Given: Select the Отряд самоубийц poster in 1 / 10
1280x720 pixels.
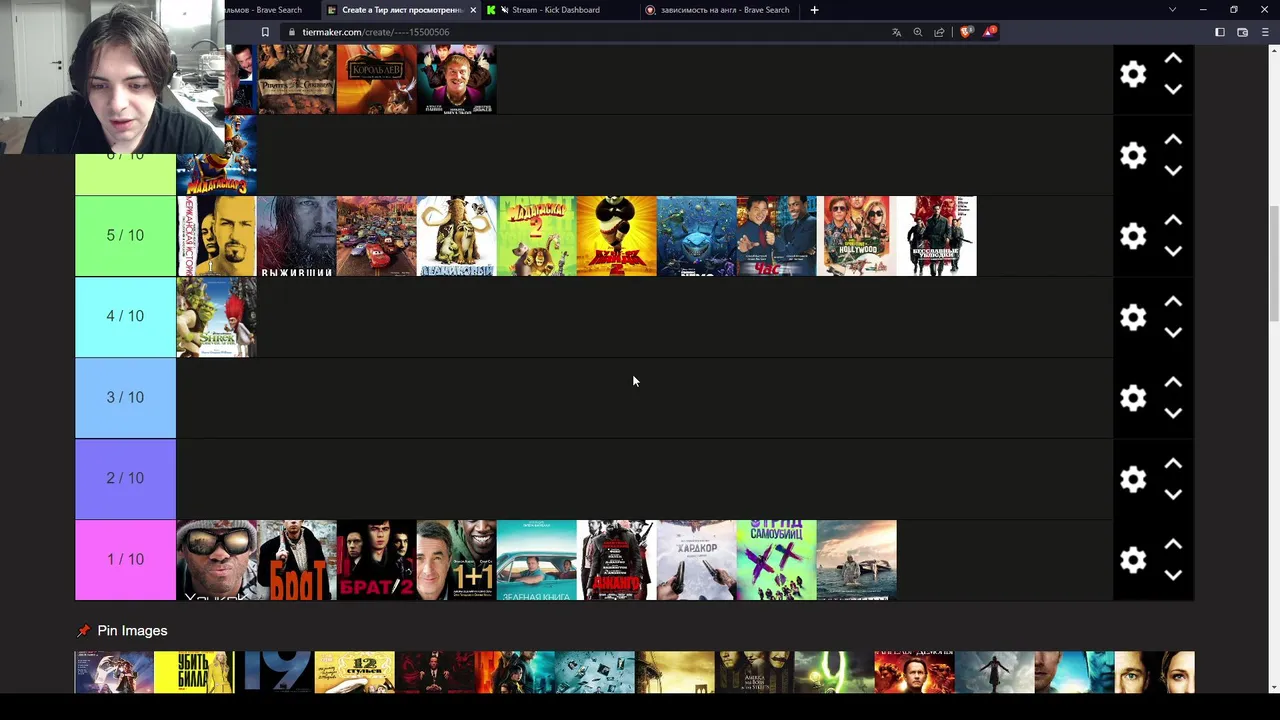Looking at the screenshot, I should [777, 560].
